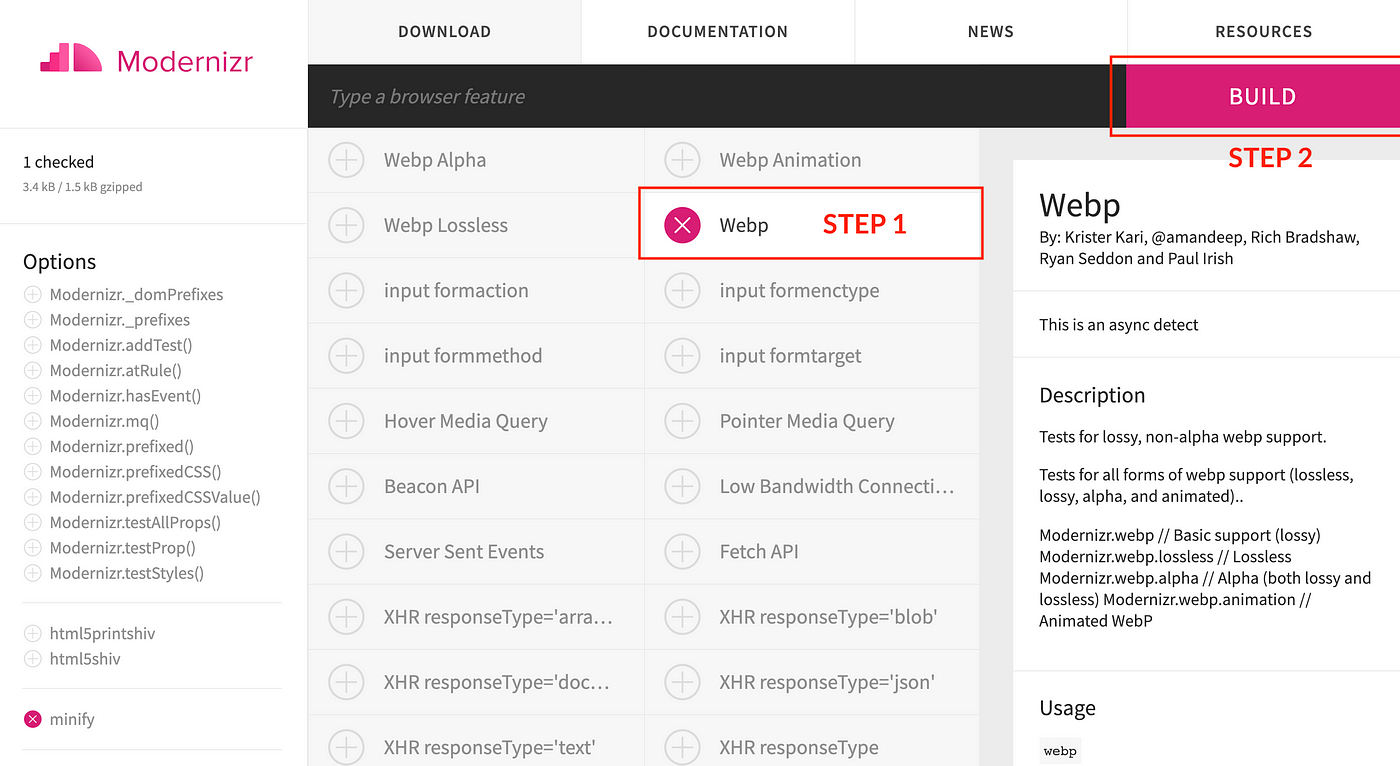Screen dimensions: 1400x766
Task: Enable html5printshiv option
Action: tap(32, 634)
